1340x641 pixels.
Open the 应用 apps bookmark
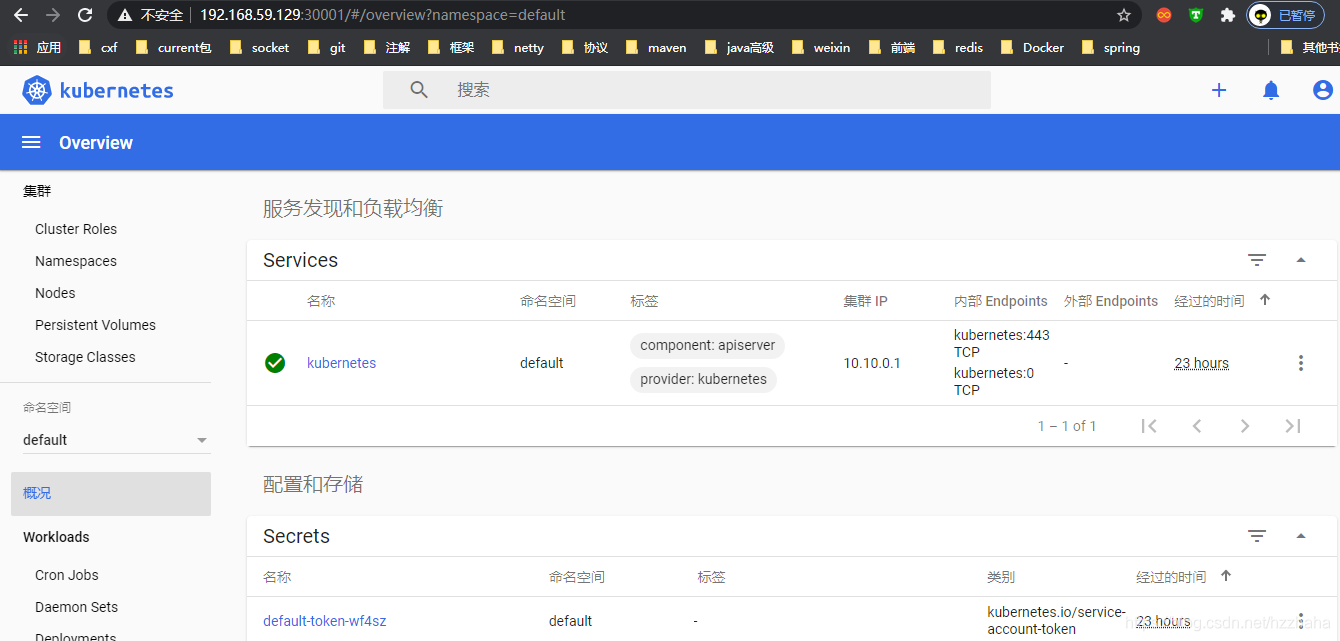point(37,47)
